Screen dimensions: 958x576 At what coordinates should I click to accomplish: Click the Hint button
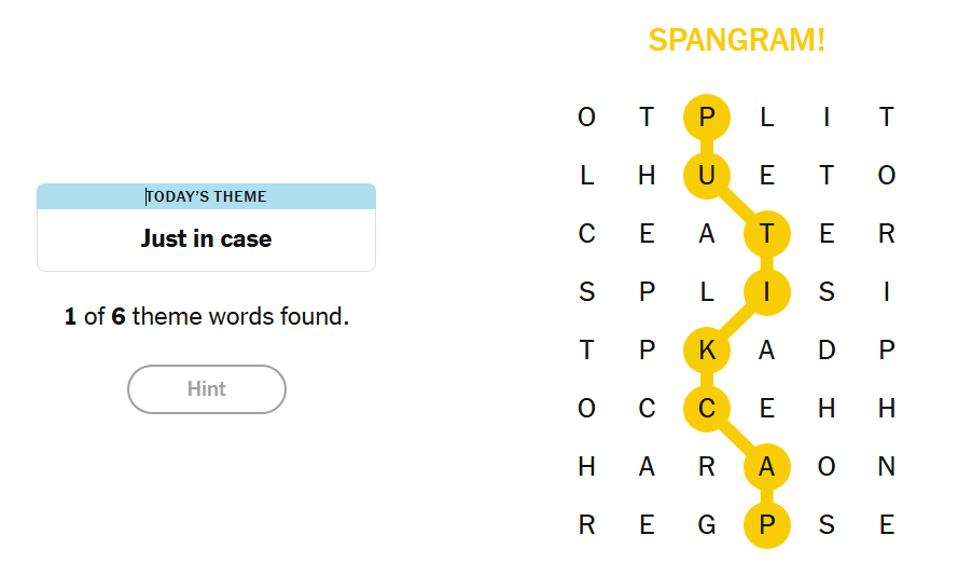(x=207, y=389)
